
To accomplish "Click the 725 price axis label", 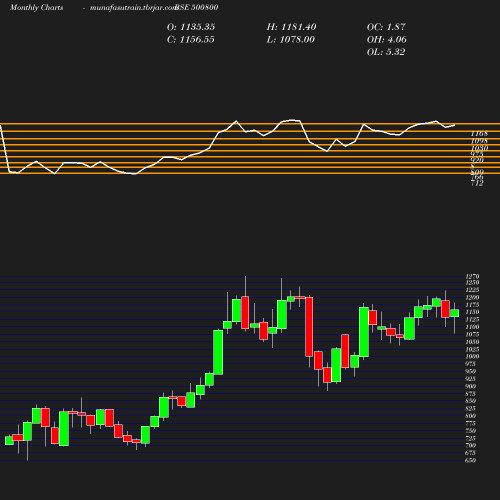I will click(471, 438).
